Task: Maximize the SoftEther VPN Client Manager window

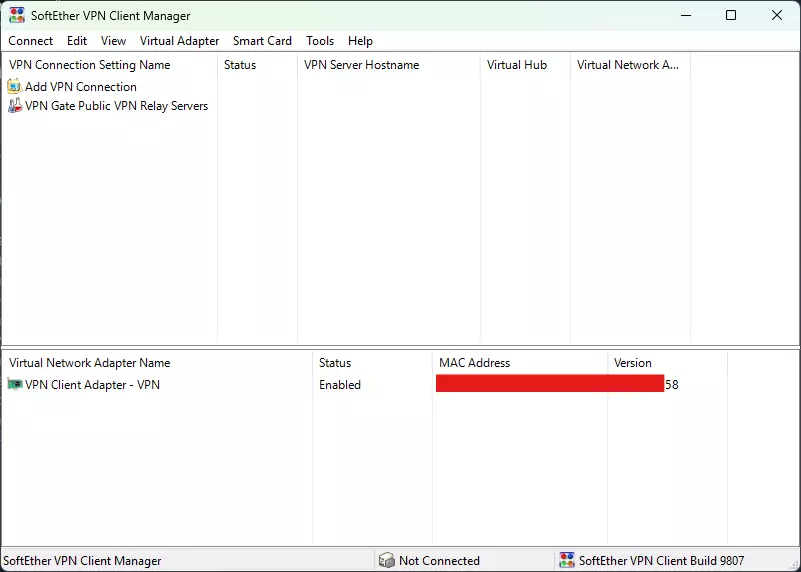Action: [x=731, y=15]
